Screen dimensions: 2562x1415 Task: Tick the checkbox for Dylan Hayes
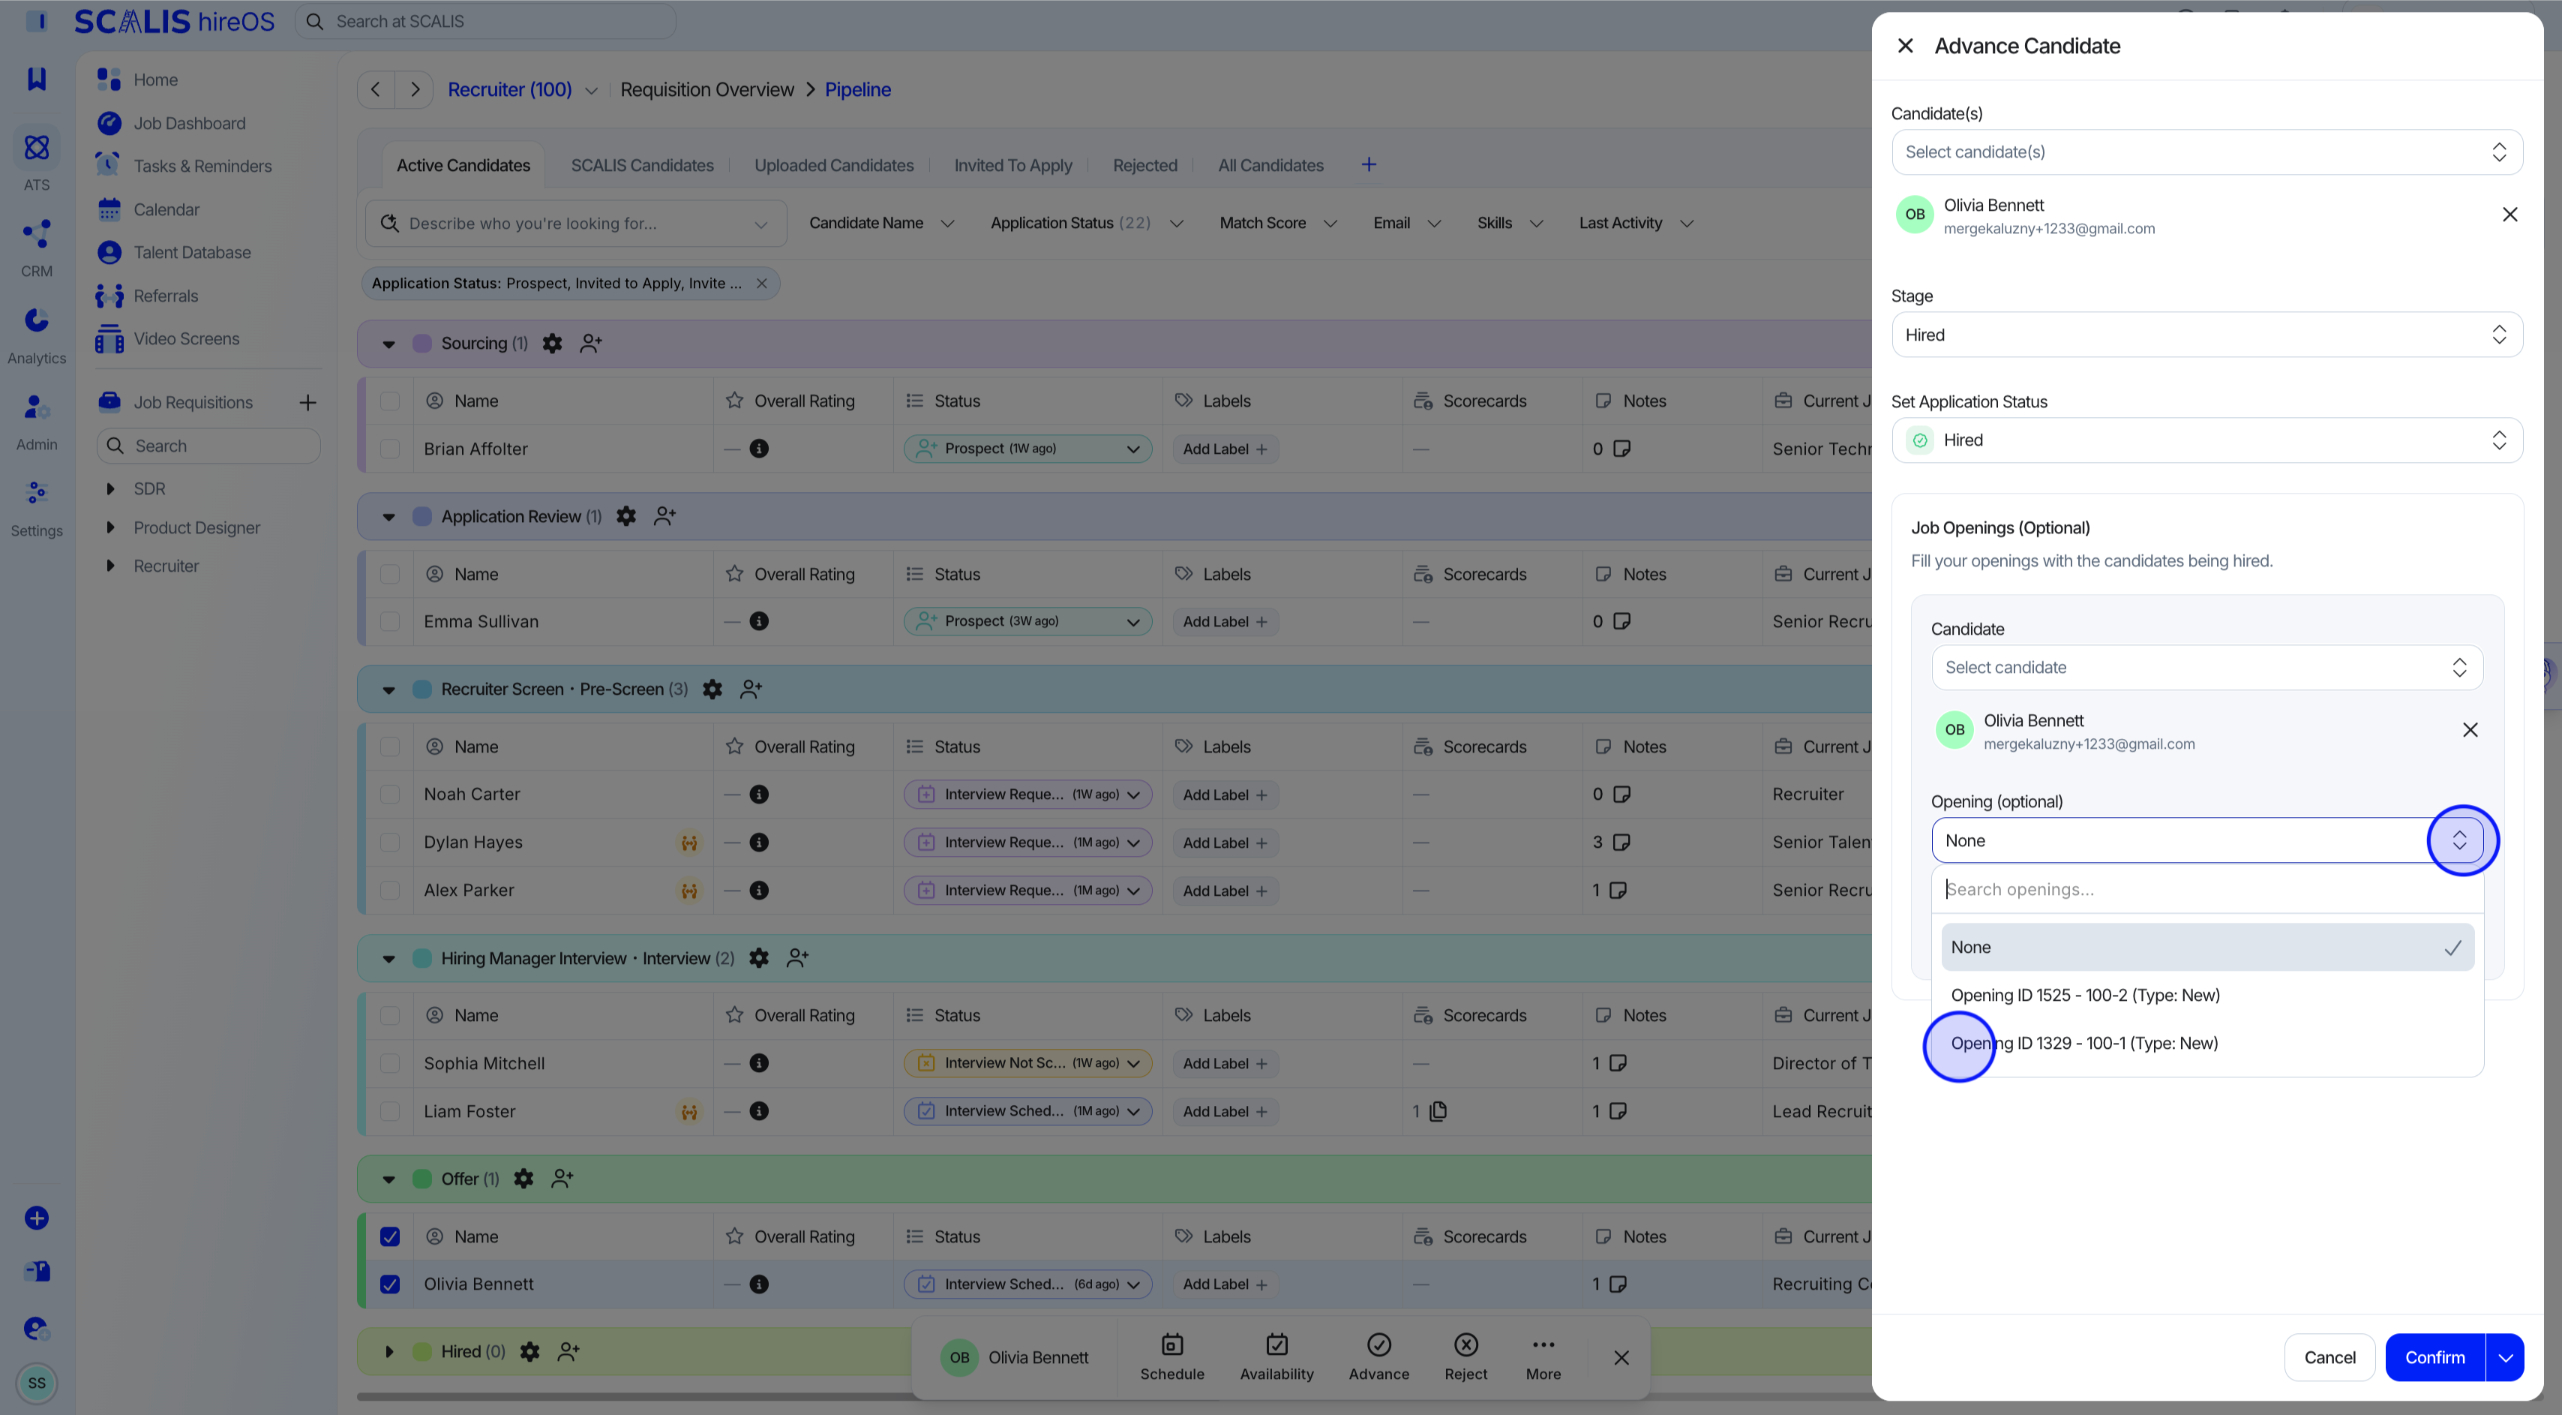click(390, 843)
